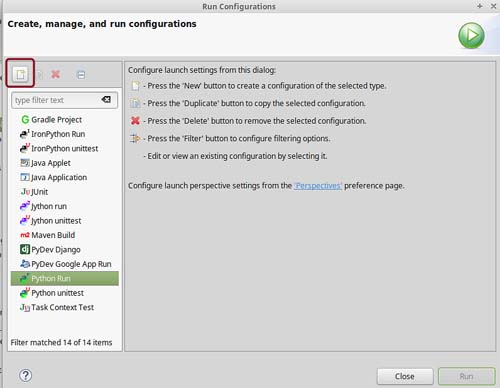Click the Task Context Test icon

pos(25,307)
